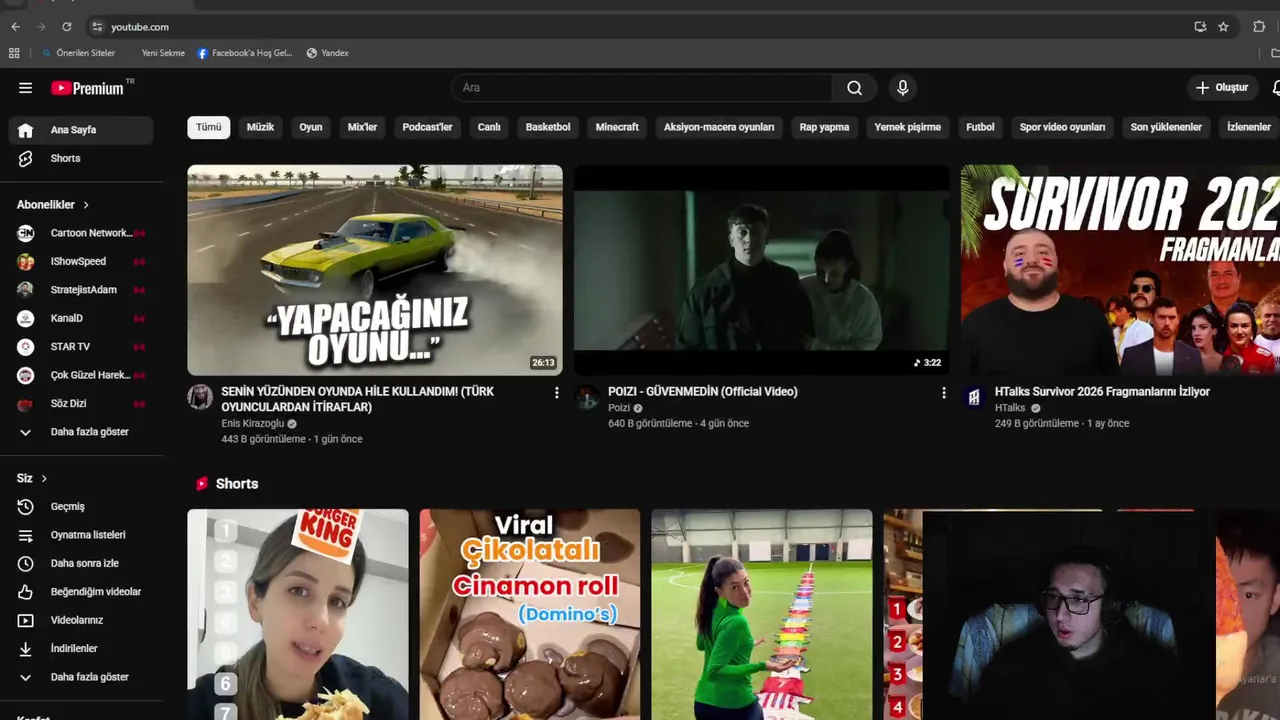Expand the Siz section header
Viewport: 1280px width, 720px height.
[32, 479]
